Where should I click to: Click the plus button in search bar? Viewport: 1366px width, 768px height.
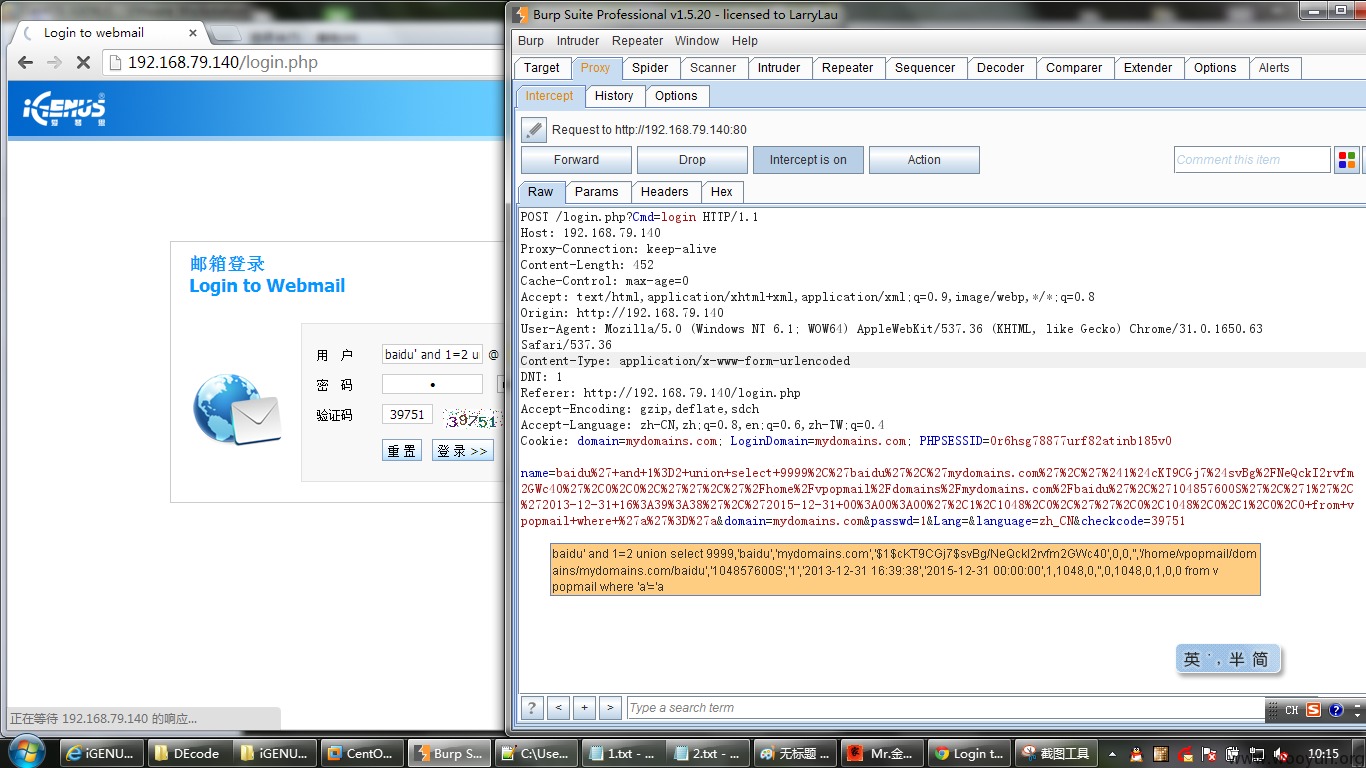pyautogui.click(x=585, y=707)
